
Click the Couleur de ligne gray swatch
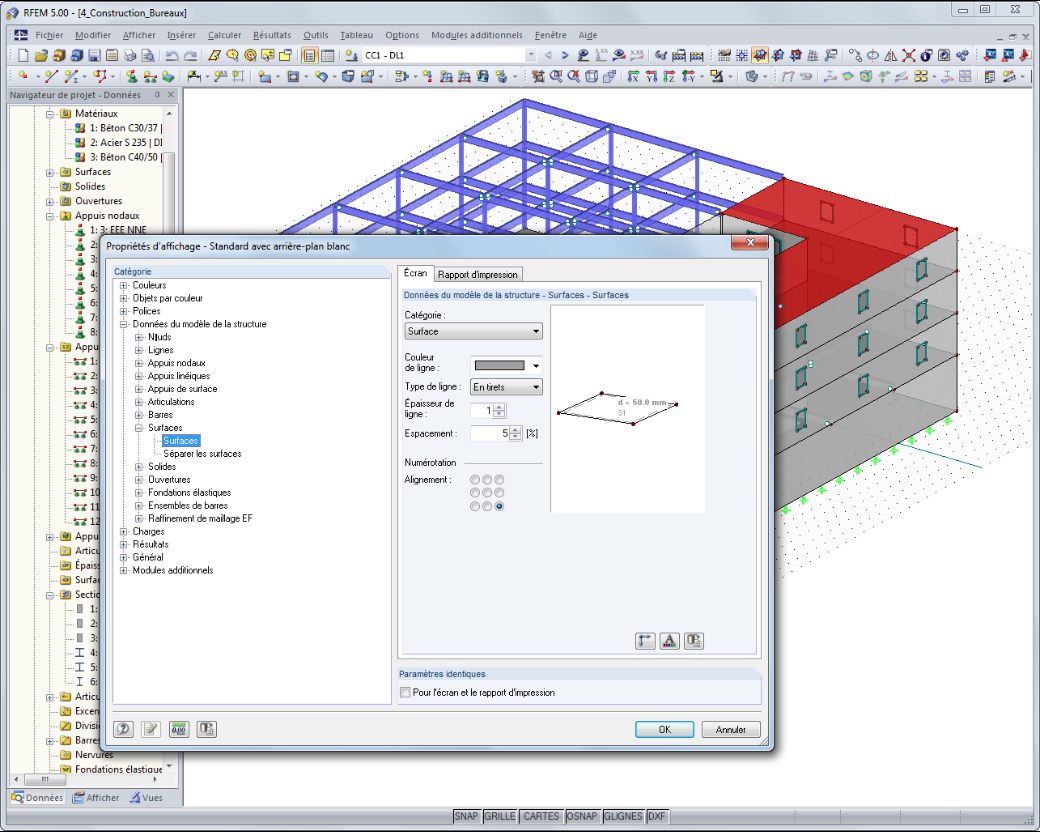pos(499,366)
